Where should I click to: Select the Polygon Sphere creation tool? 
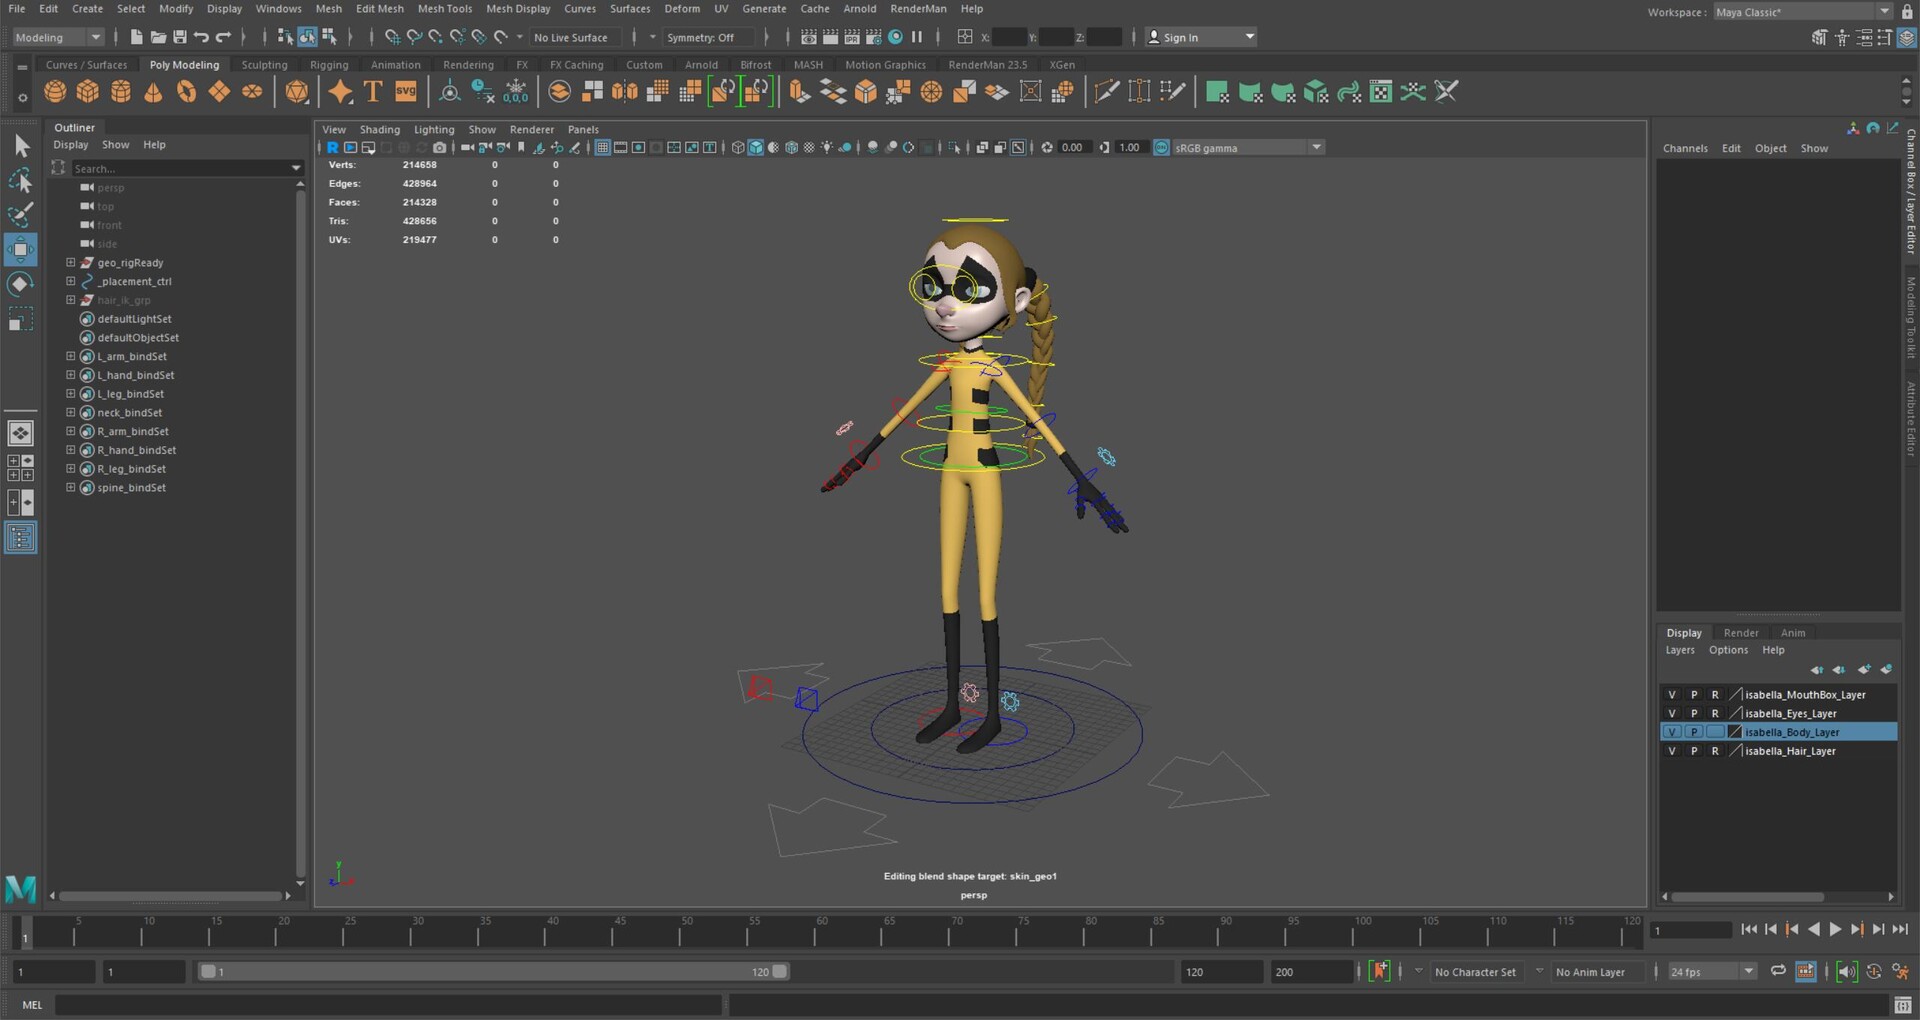(55, 91)
